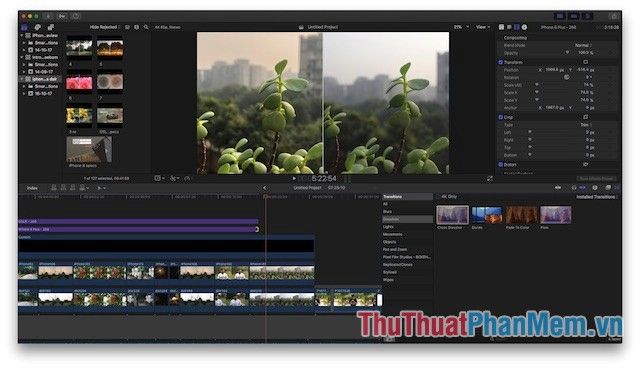Toggle viewer fullscreen arrows icon
This screenshot has height=369, width=640.
click(x=490, y=178)
